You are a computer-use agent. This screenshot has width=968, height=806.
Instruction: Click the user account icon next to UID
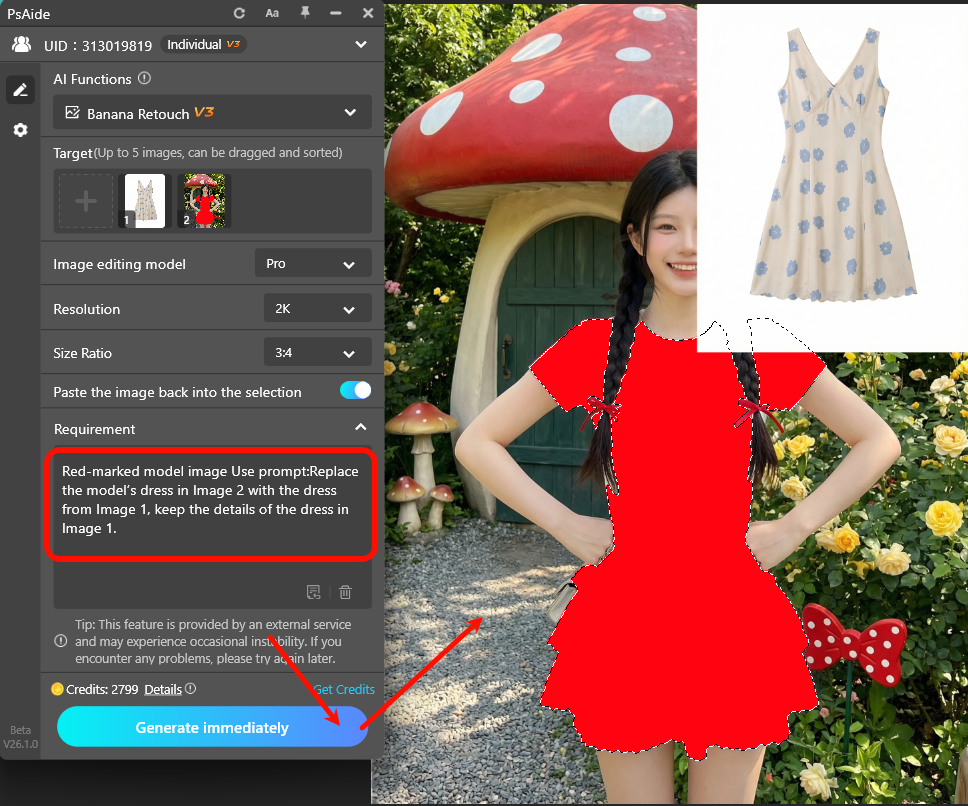22,44
